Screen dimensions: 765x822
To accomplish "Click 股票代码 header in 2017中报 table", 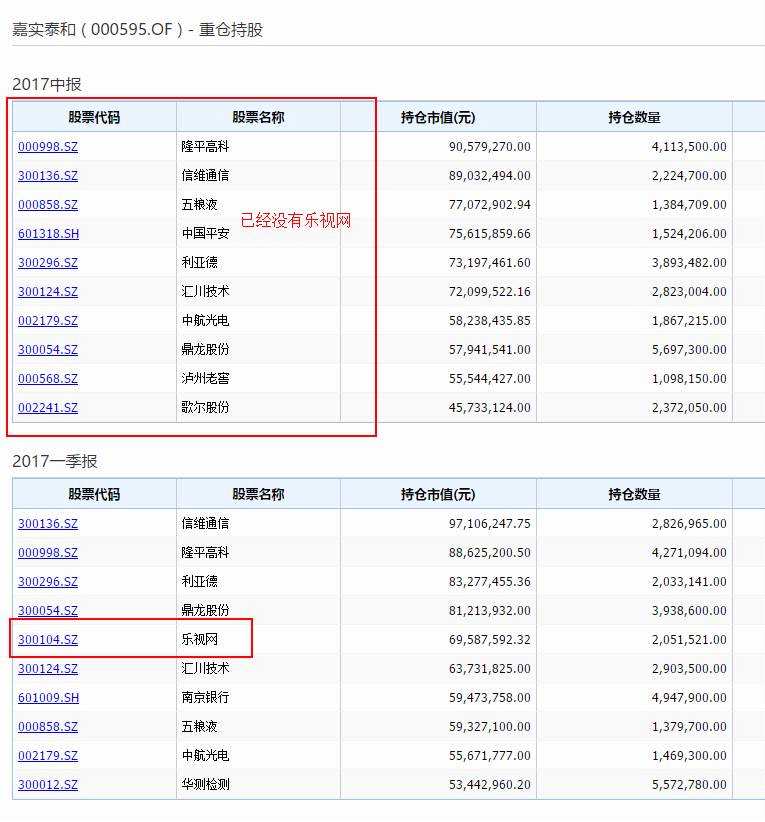I will pos(94,117).
